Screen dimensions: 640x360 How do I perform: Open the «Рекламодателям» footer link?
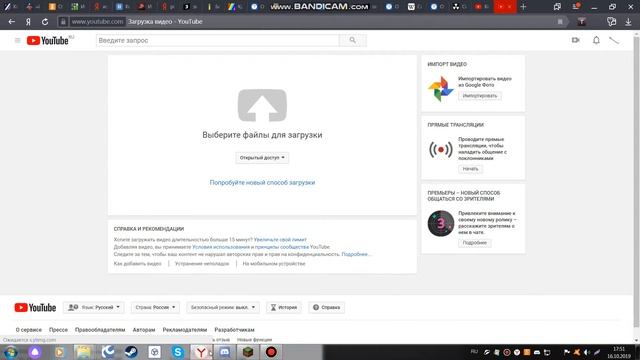(x=185, y=330)
